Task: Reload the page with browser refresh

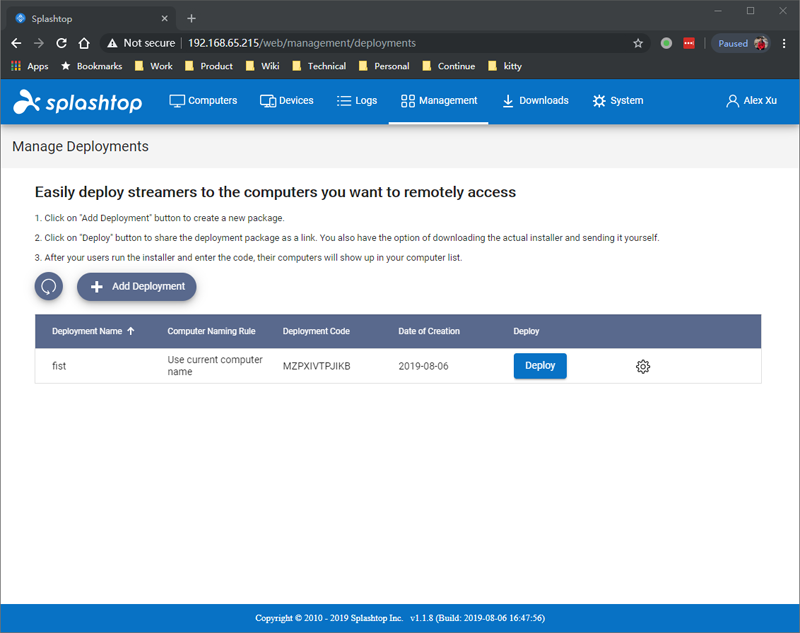Action: coord(61,43)
